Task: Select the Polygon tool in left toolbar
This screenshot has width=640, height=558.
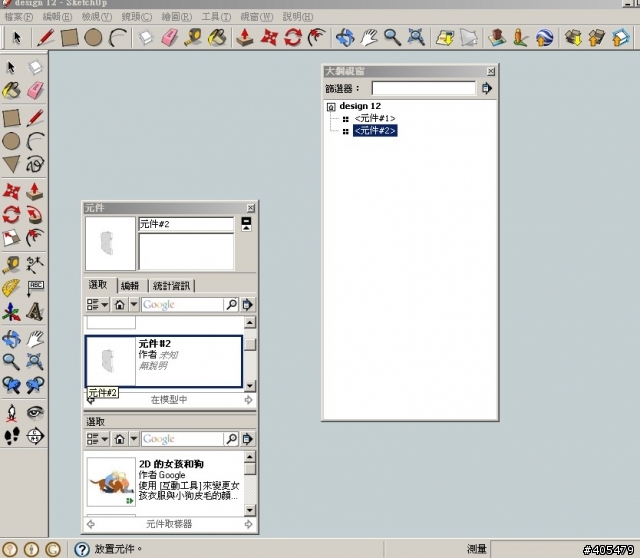Action: click(x=11, y=164)
